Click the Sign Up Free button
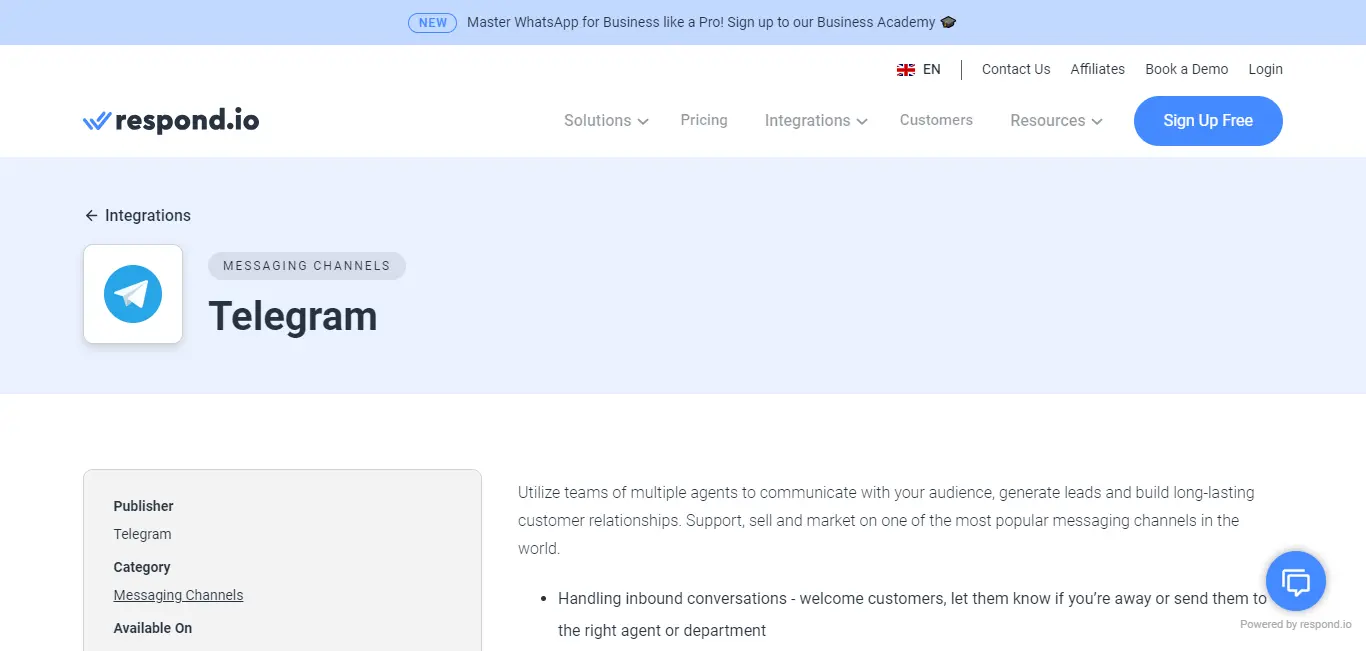This screenshot has width=1366, height=651. click(x=1207, y=121)
